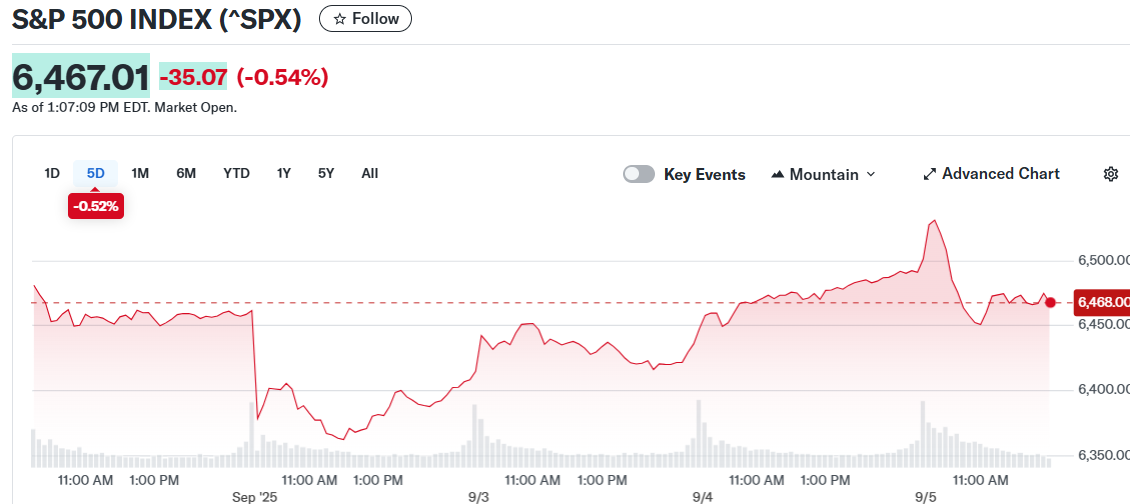Click the S&P 500 INDEX (^SPX) title
This screenshot has height=504, width=1130.
[x=156, y=19]
